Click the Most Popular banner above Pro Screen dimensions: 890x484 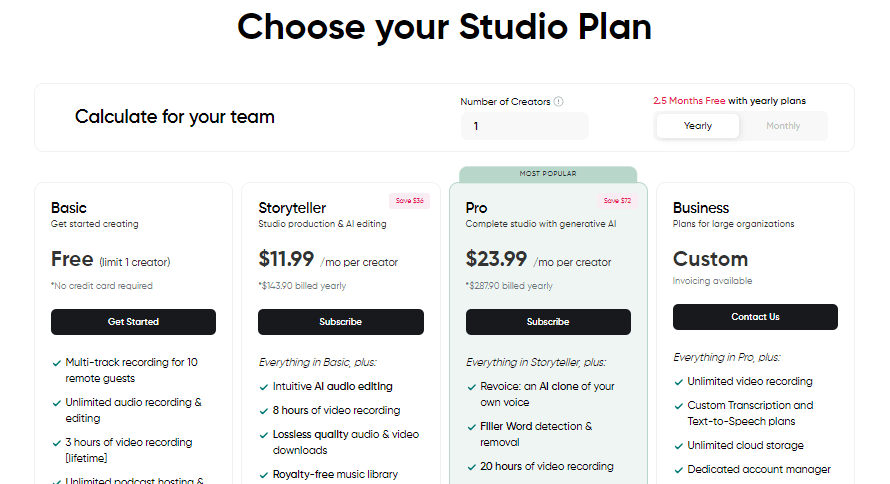click(x=548, y=174)
